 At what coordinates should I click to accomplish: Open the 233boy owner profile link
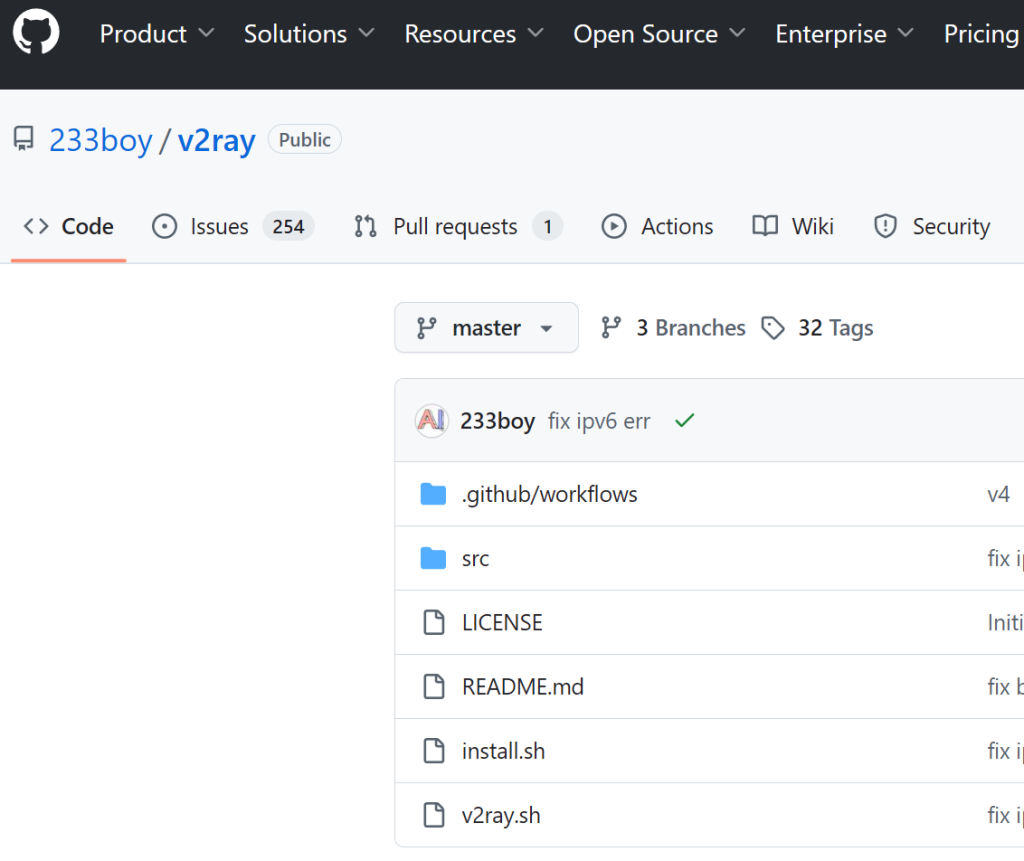(101, 140)
